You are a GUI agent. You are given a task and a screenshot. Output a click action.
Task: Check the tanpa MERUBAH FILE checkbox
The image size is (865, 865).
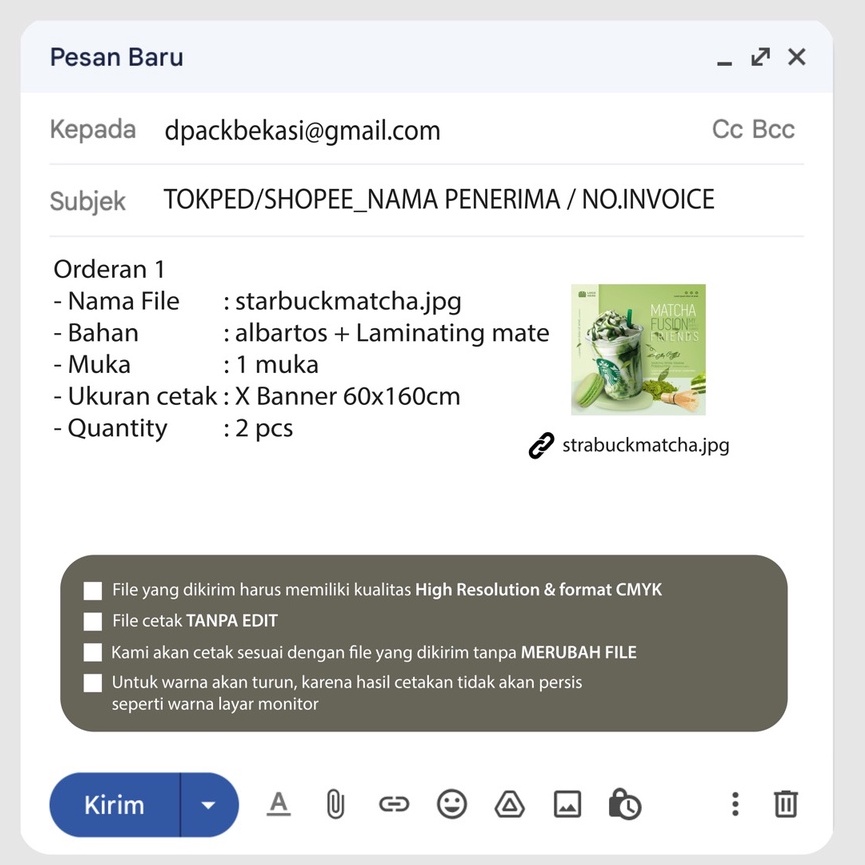pyautogui.click(x=93, y=652)
